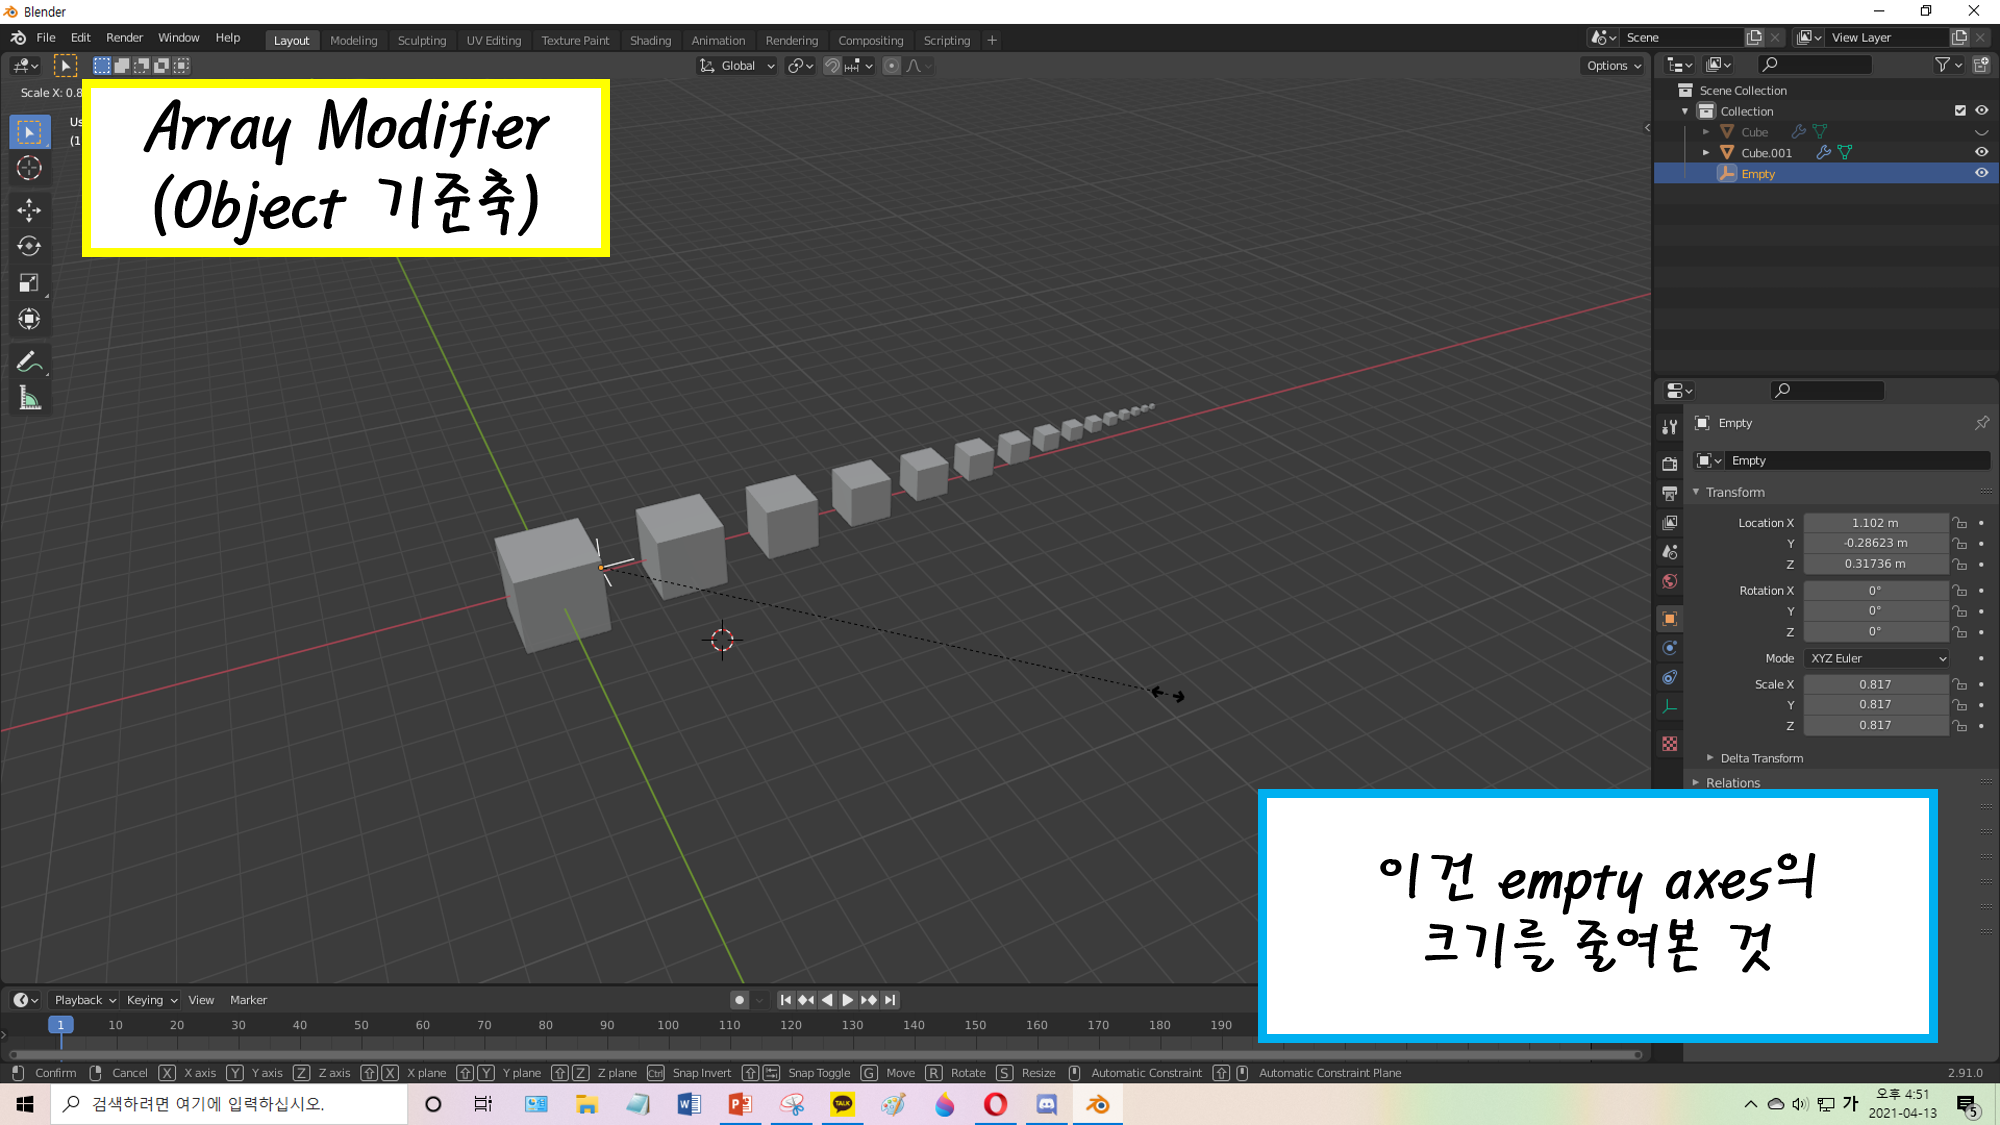Screen dimensions: 2000x1125
Task: Select the Annotate pencil tool
Action: (29, 362)
